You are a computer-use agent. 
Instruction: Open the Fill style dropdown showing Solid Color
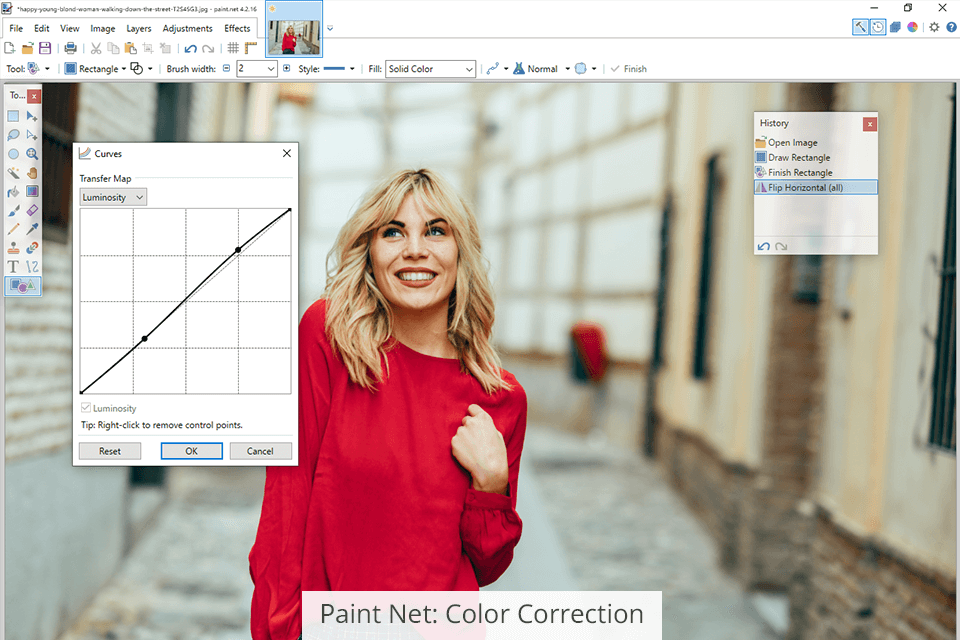430,68
